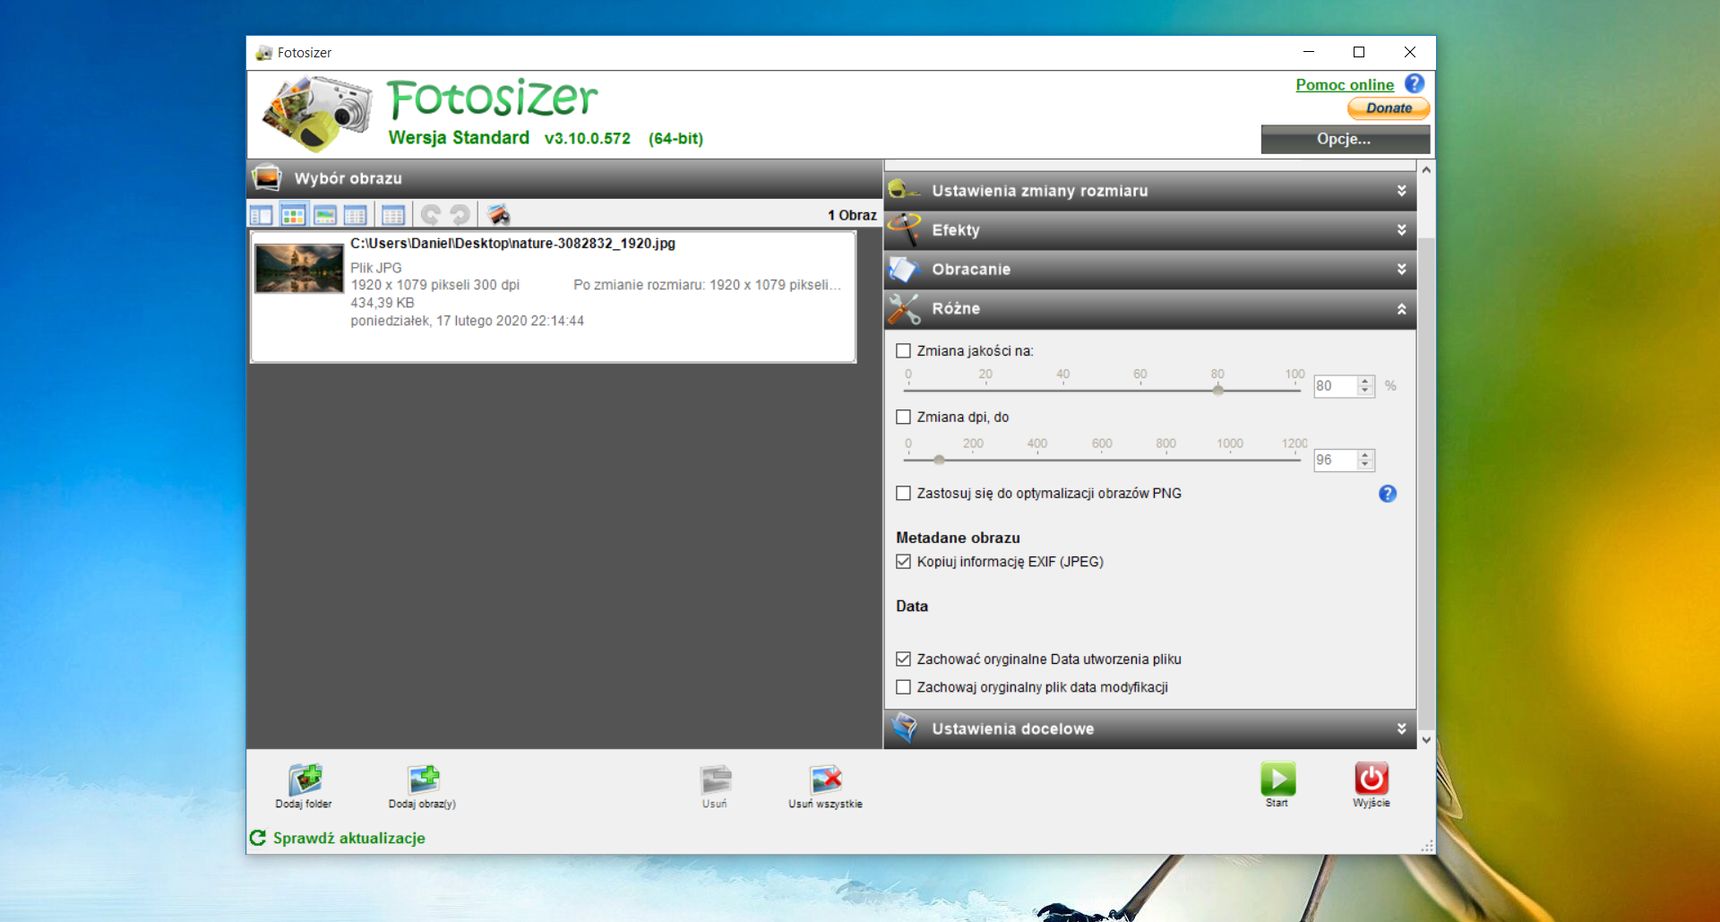The width and height of the screenshot is (1720, 922).
Task: Select the colored thumbnail grid view icon
Action: point(293,214)
